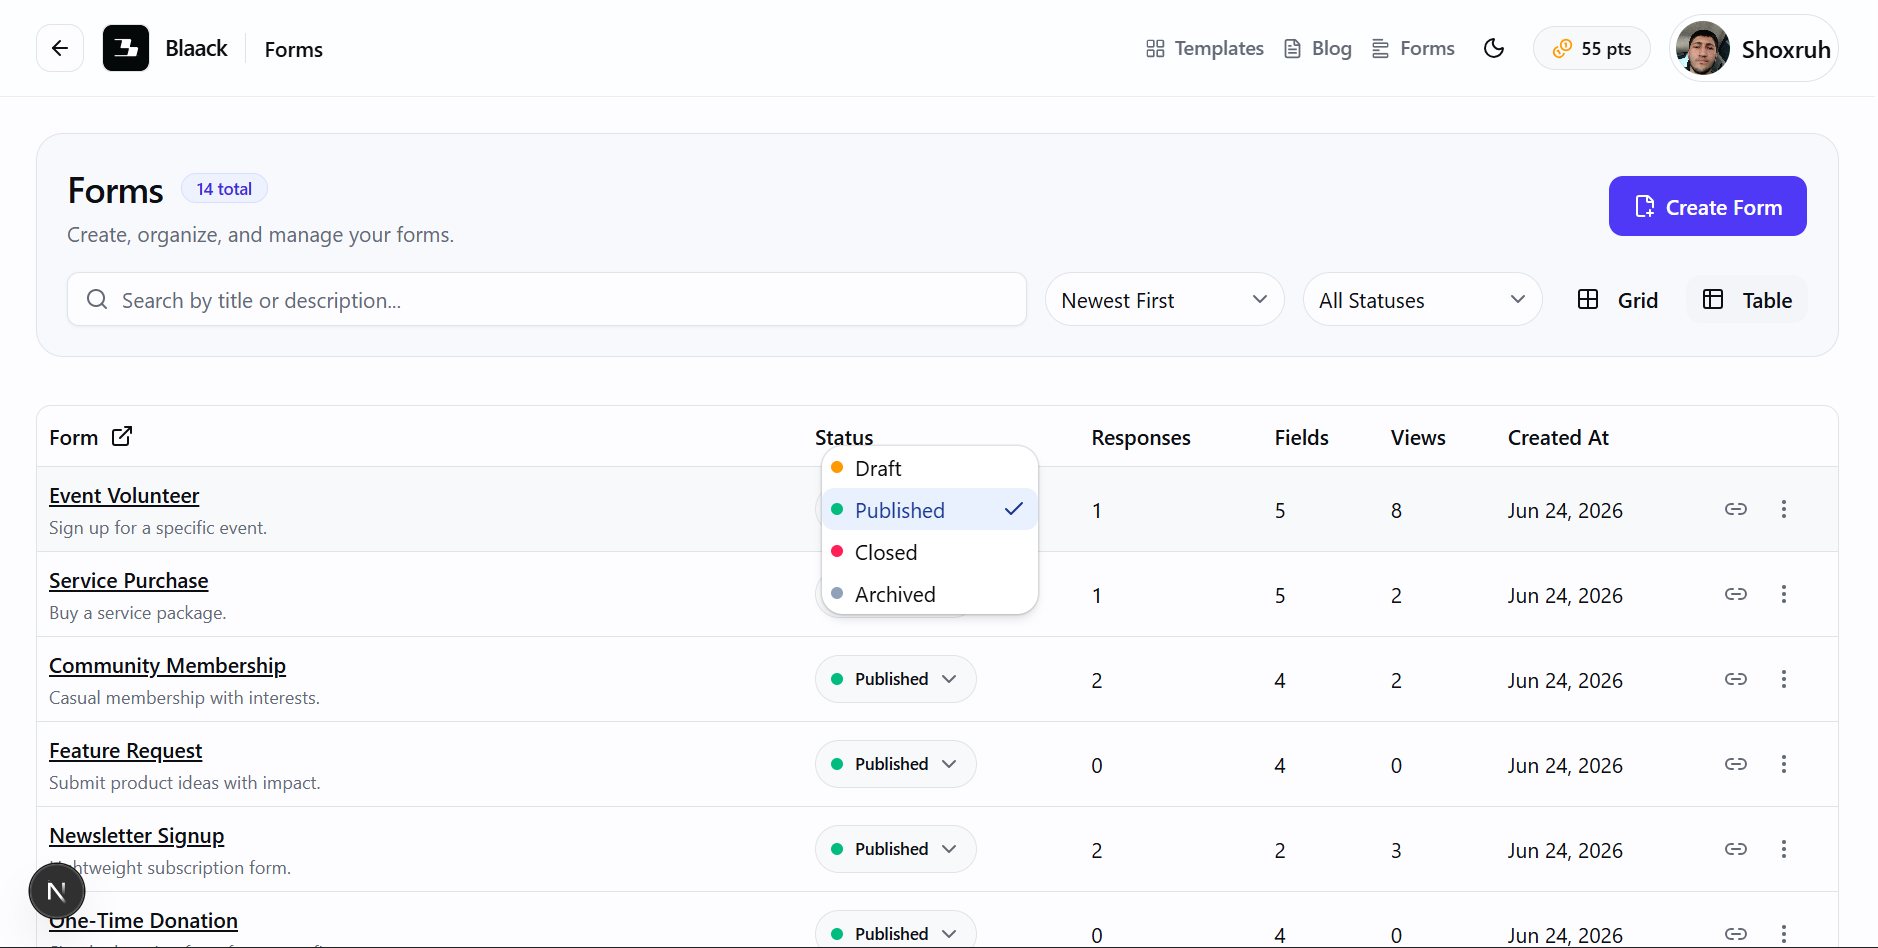Click the search by title input field
The width and height of the screenshot is (1878, 948).
[x=547, y=300]
